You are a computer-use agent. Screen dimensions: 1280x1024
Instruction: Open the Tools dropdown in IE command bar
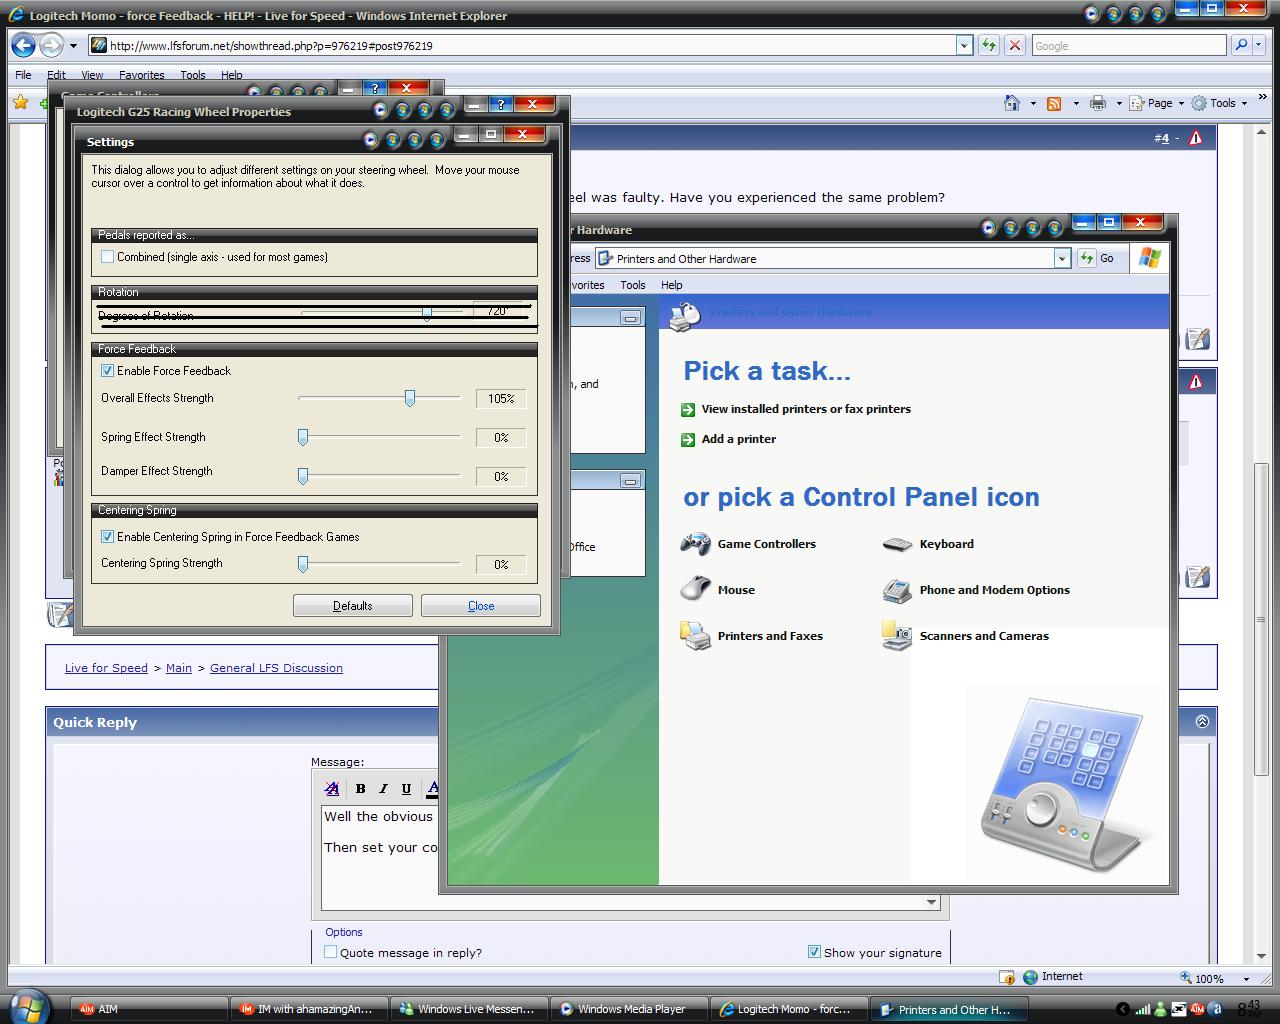pyautogui.click(x=1244, y=103)
